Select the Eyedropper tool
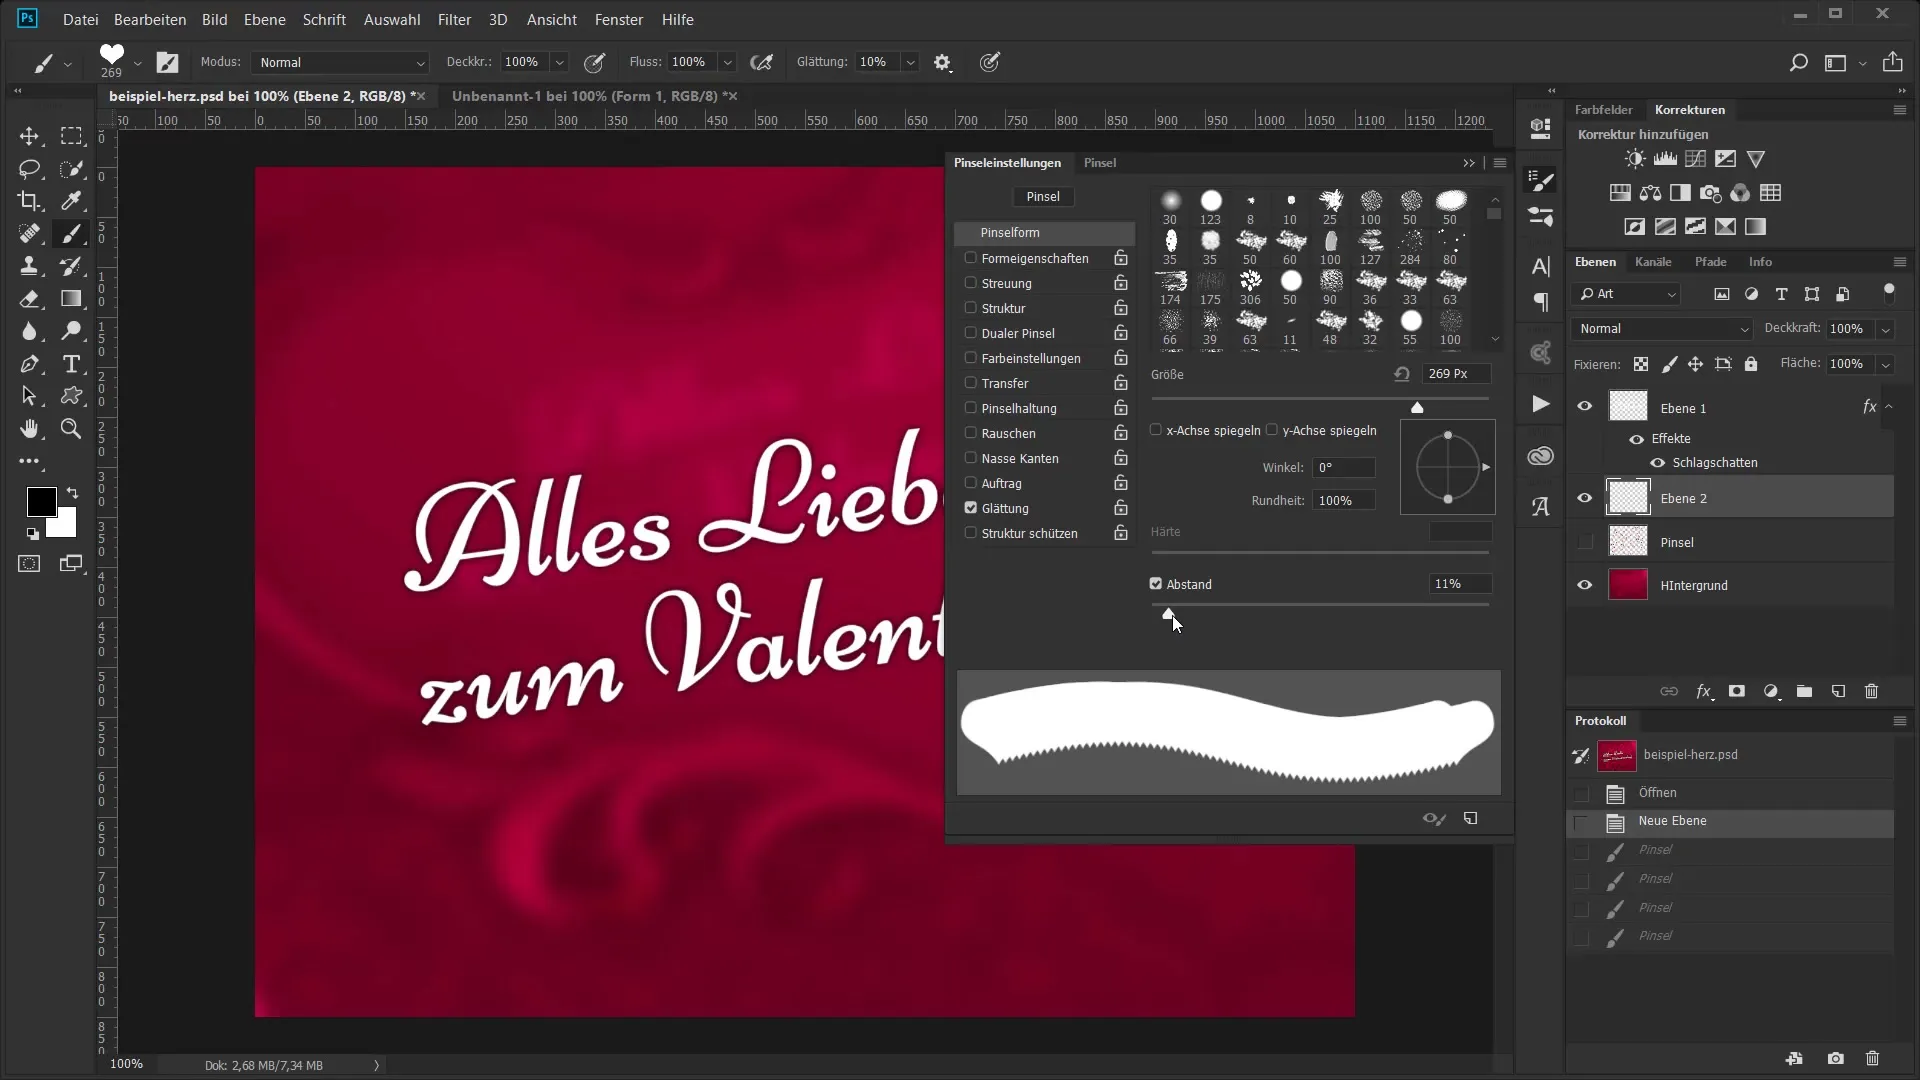Viewport: 1920px width, 1080px height. coord(71,201)
